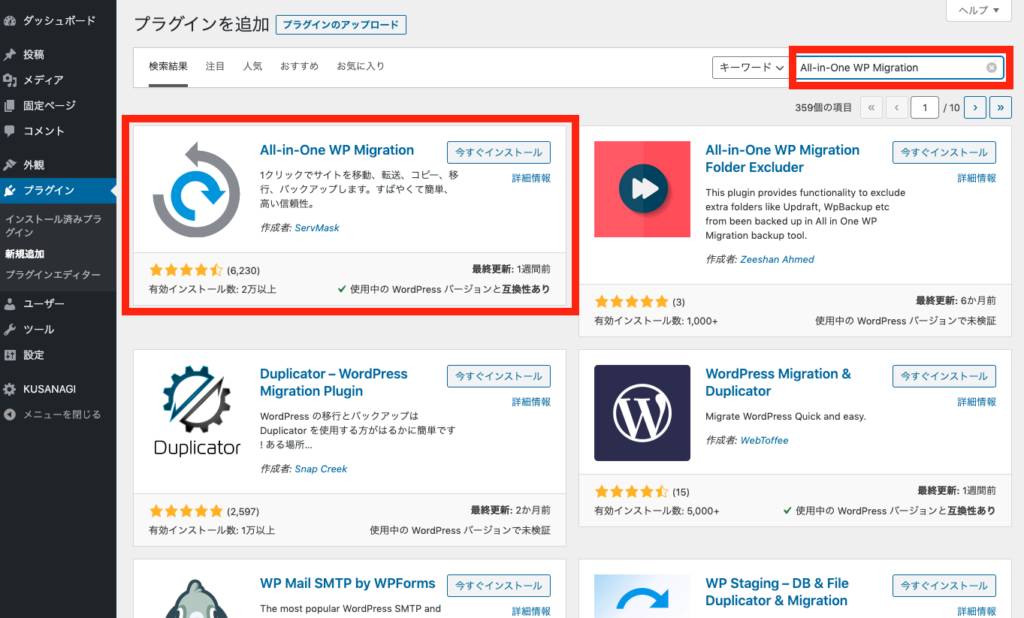
Task: Click the wrench icon beside ツール
Action: pyautogui.click(x=10, y=330)
